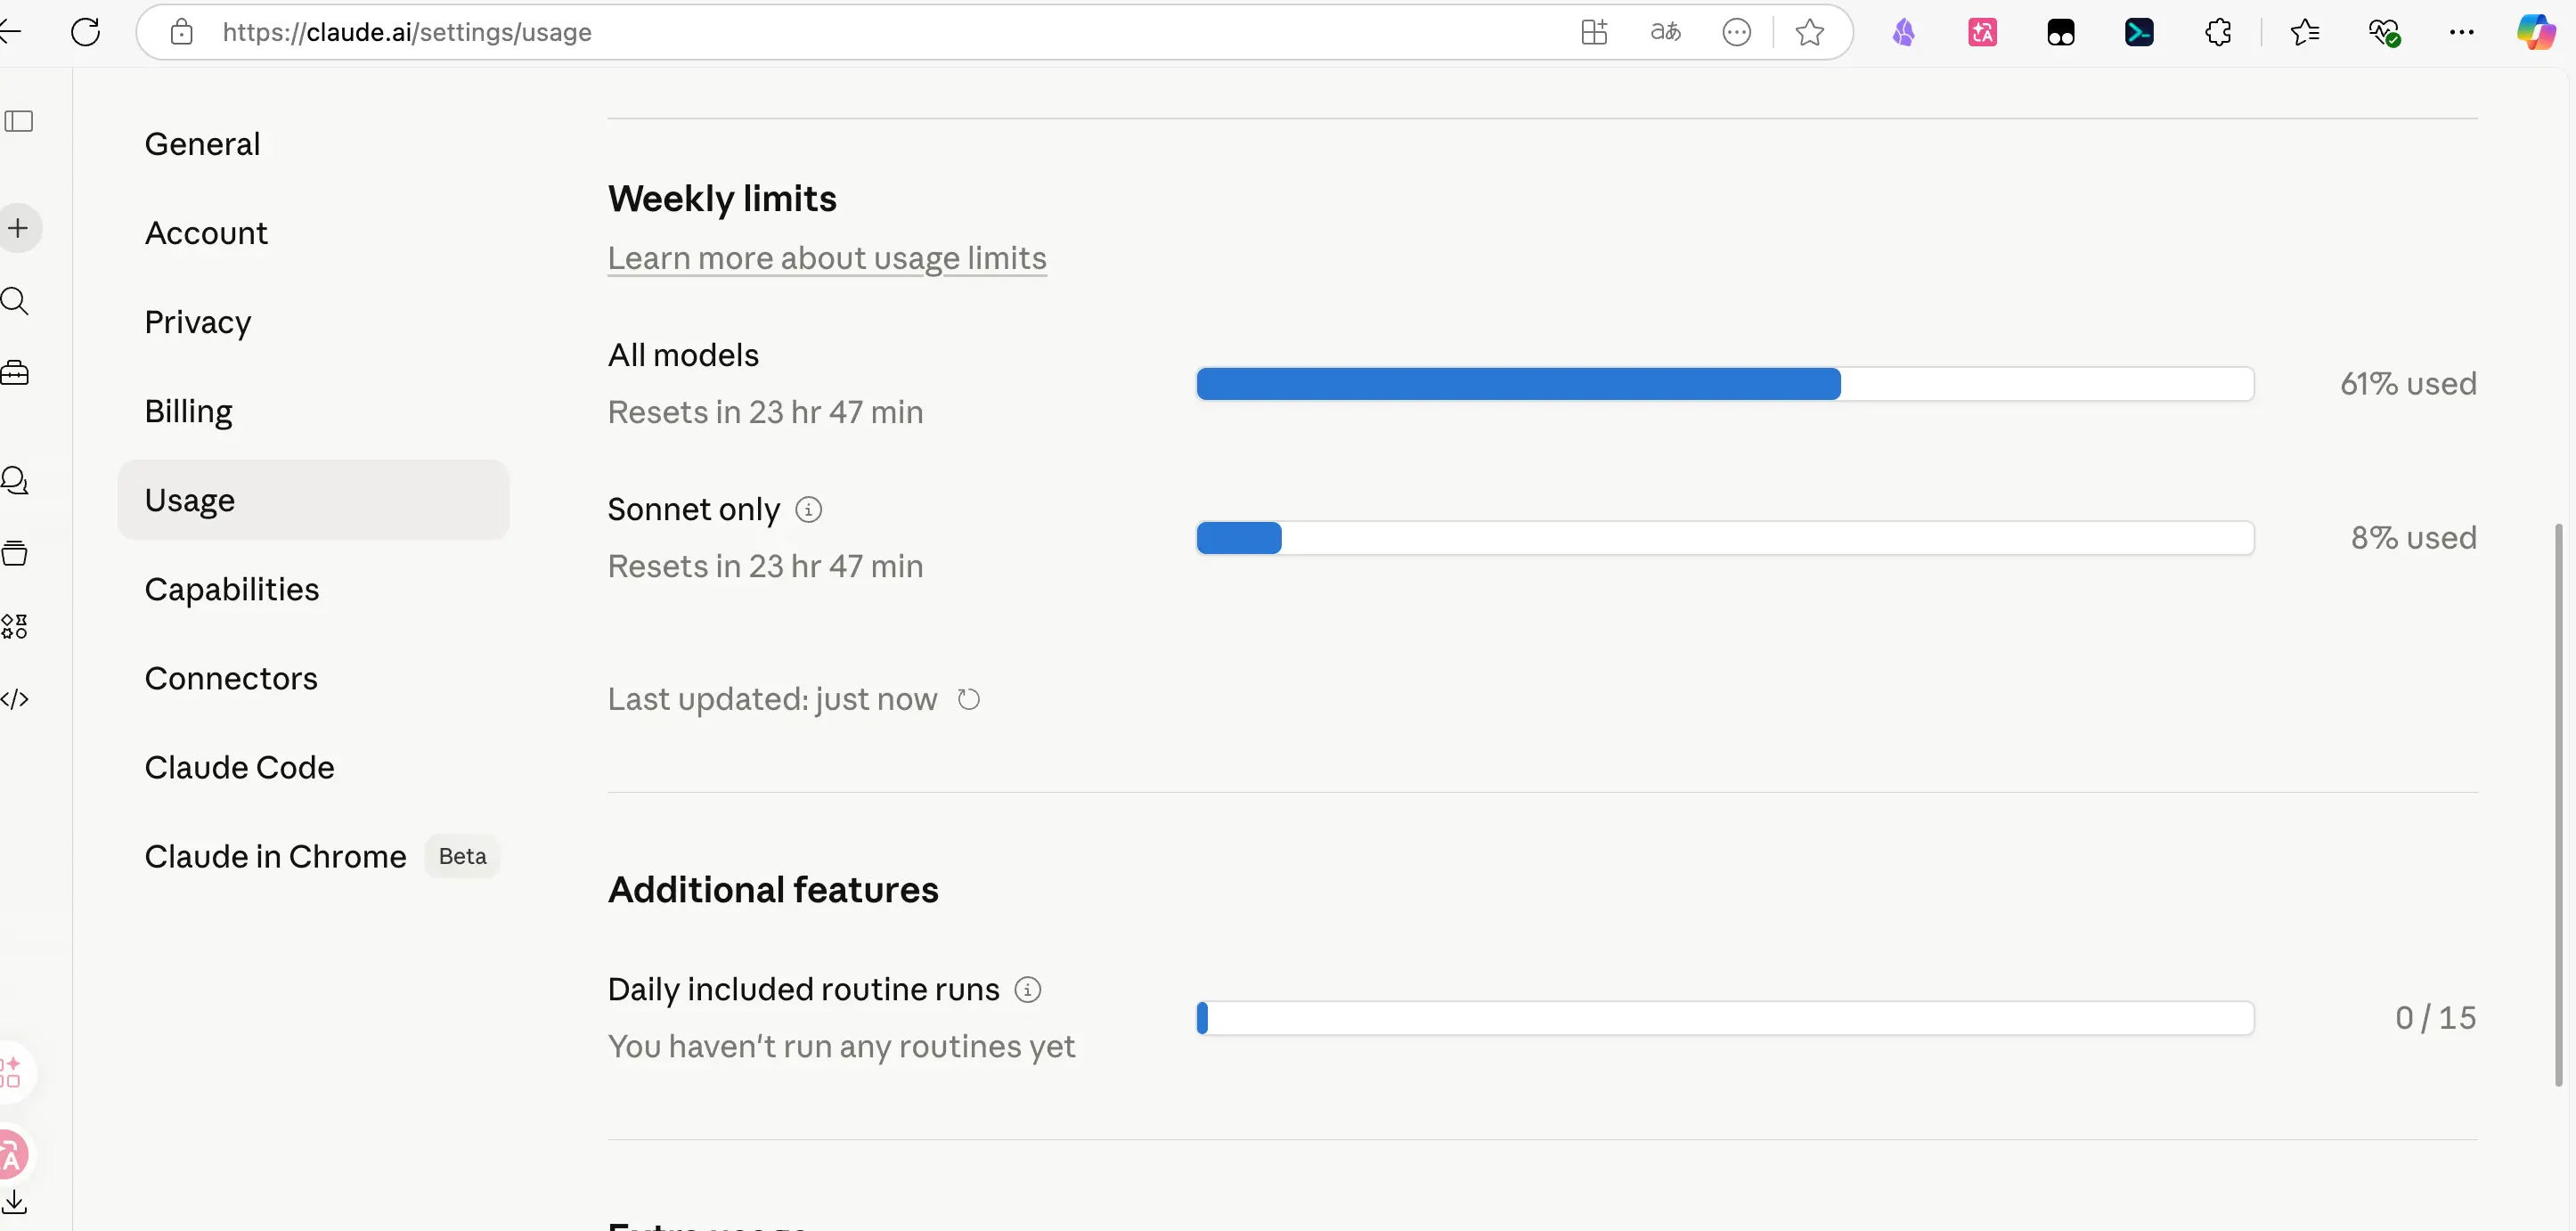Open search using the magnifier sidebar icon
Viewport: 2576px width, 1231px height.
pos(15,301)
